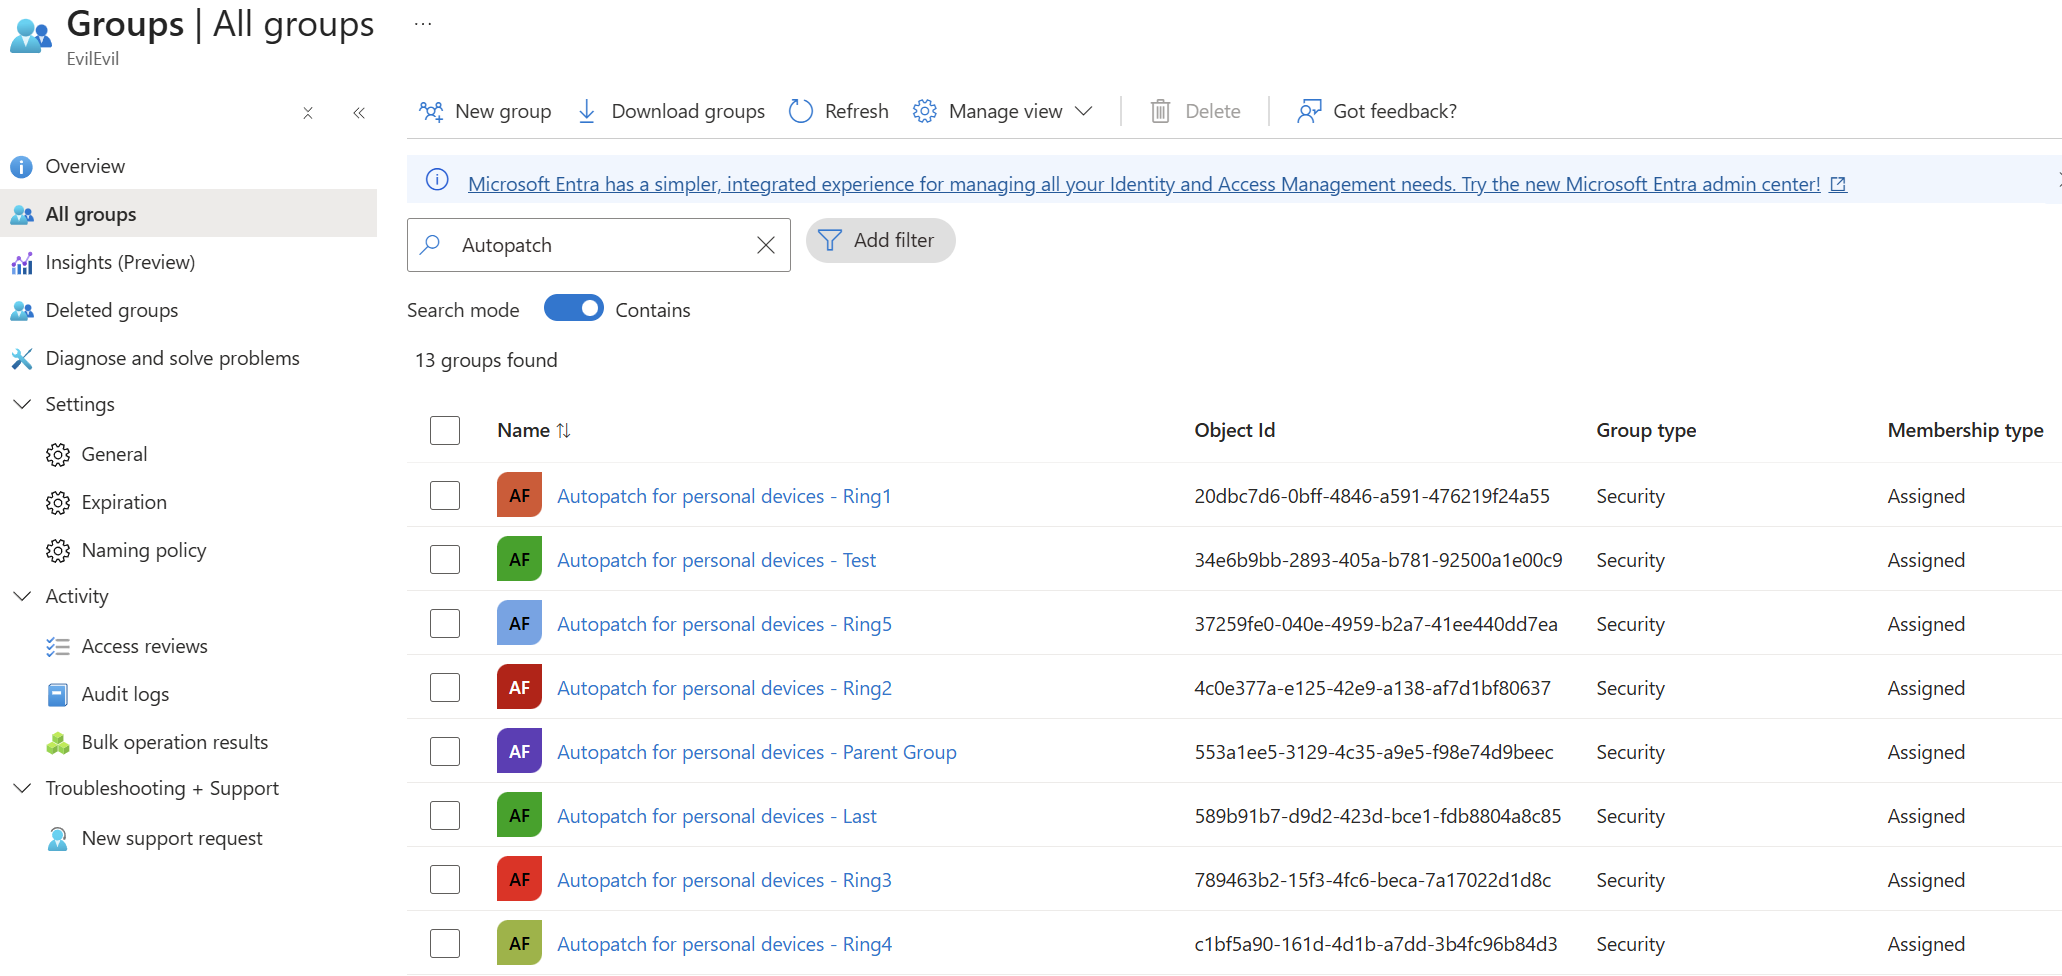
Task: Click the small X above the sidebar menu
Action: [308, 113]
